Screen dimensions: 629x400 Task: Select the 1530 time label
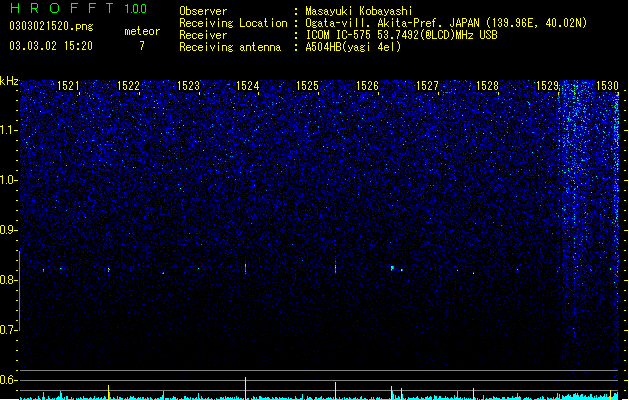click(x=607, y=86)
